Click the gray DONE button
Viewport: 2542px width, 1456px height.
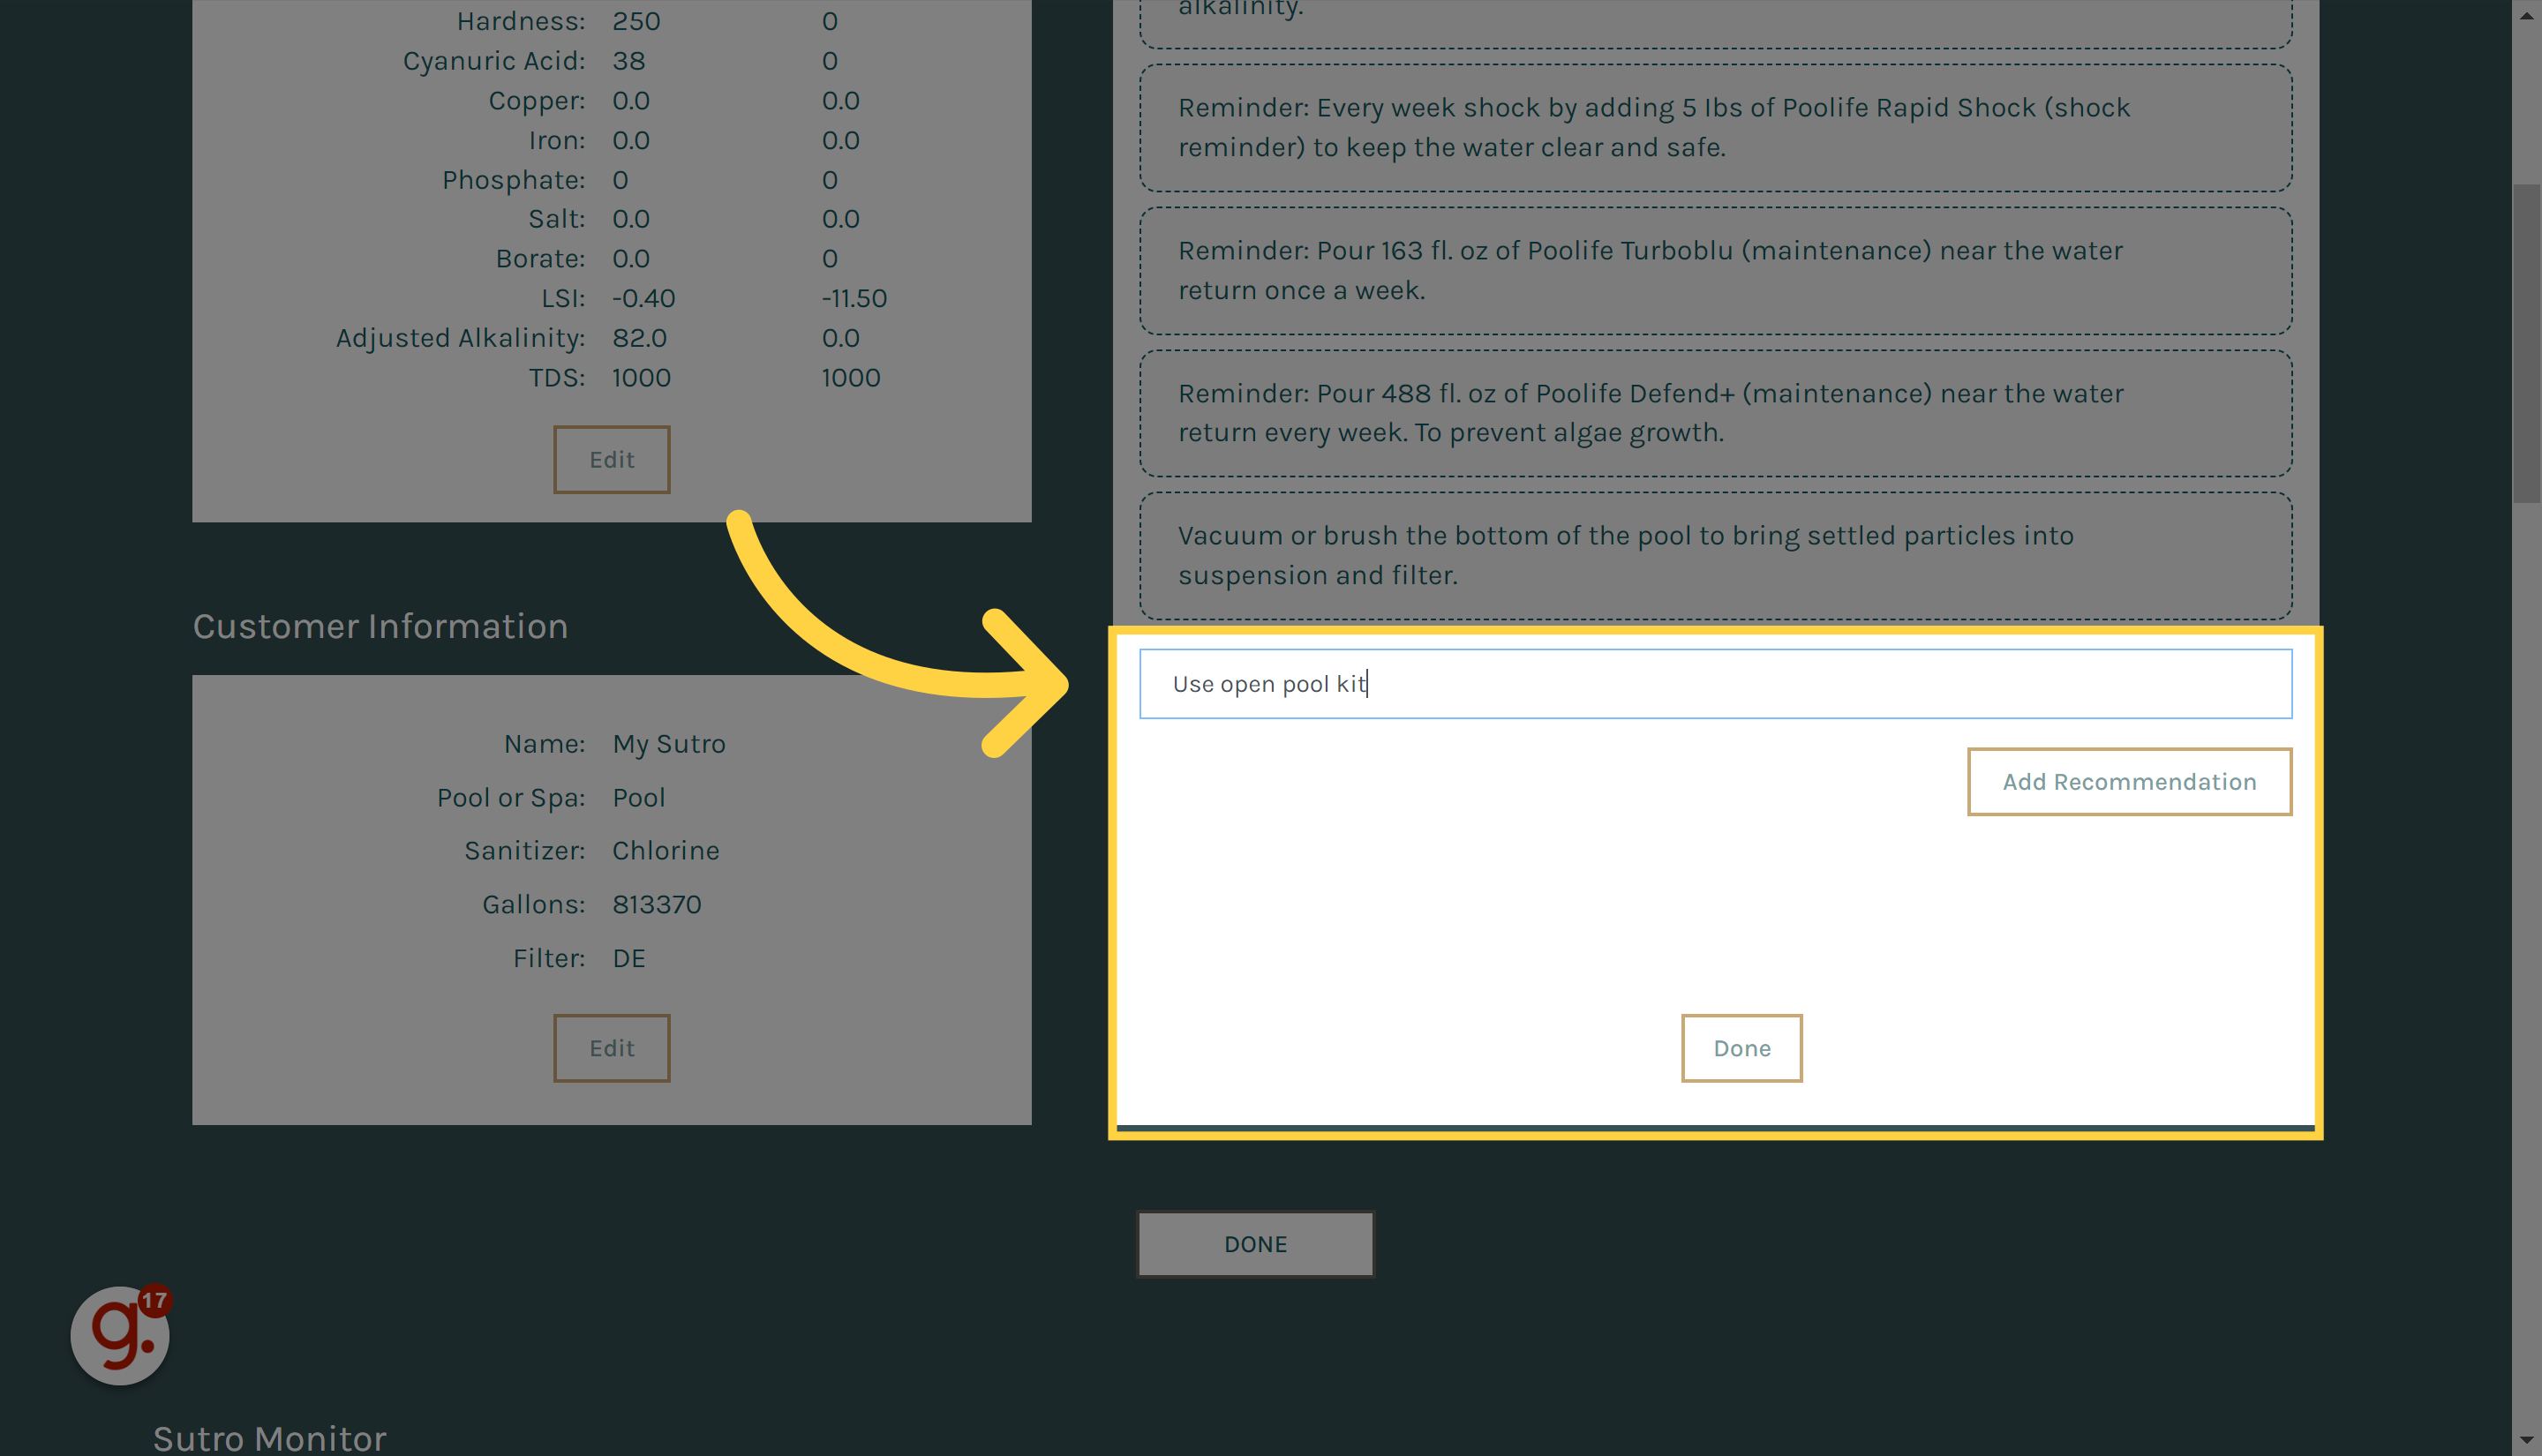(x=1255, y=1243)
